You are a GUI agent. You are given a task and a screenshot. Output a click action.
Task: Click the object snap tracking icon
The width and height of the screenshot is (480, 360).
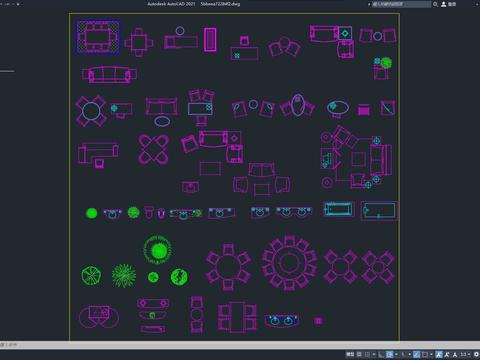point(416,354)
